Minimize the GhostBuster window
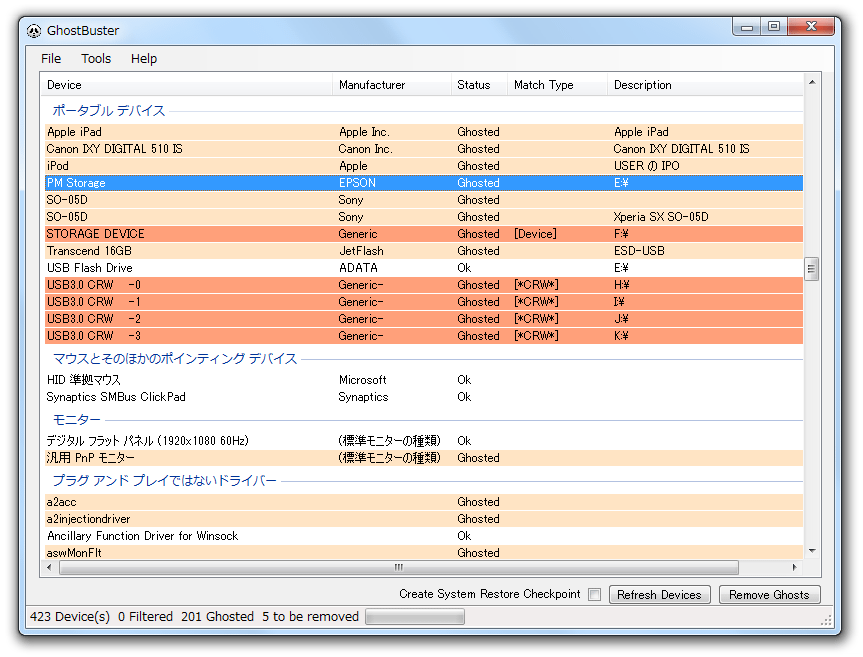The image size is (863, 657). pyautogui.click(x=747, y=27)
